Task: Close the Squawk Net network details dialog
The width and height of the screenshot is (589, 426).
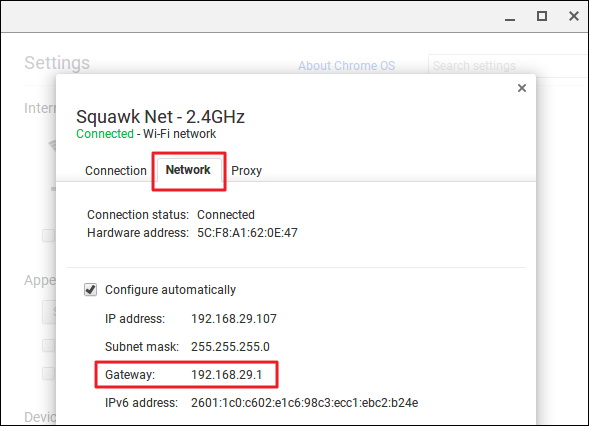Action: pos(521,88)
